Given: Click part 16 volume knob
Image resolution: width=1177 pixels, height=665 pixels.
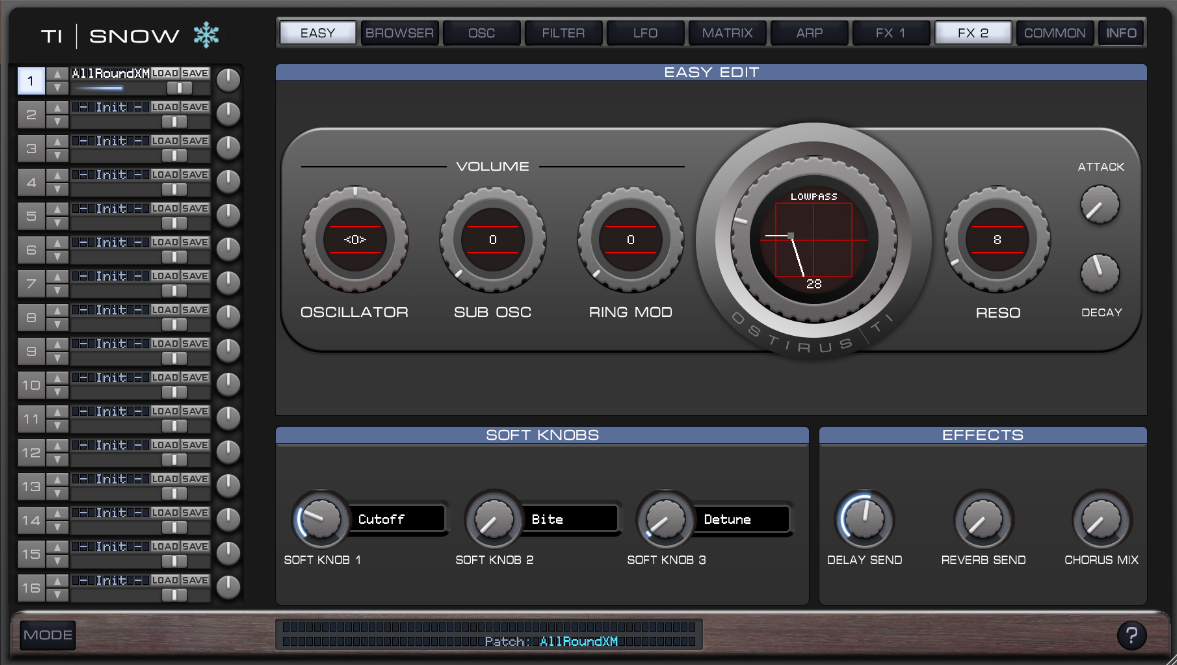Looking at the screenshot, I should [228, 586].
